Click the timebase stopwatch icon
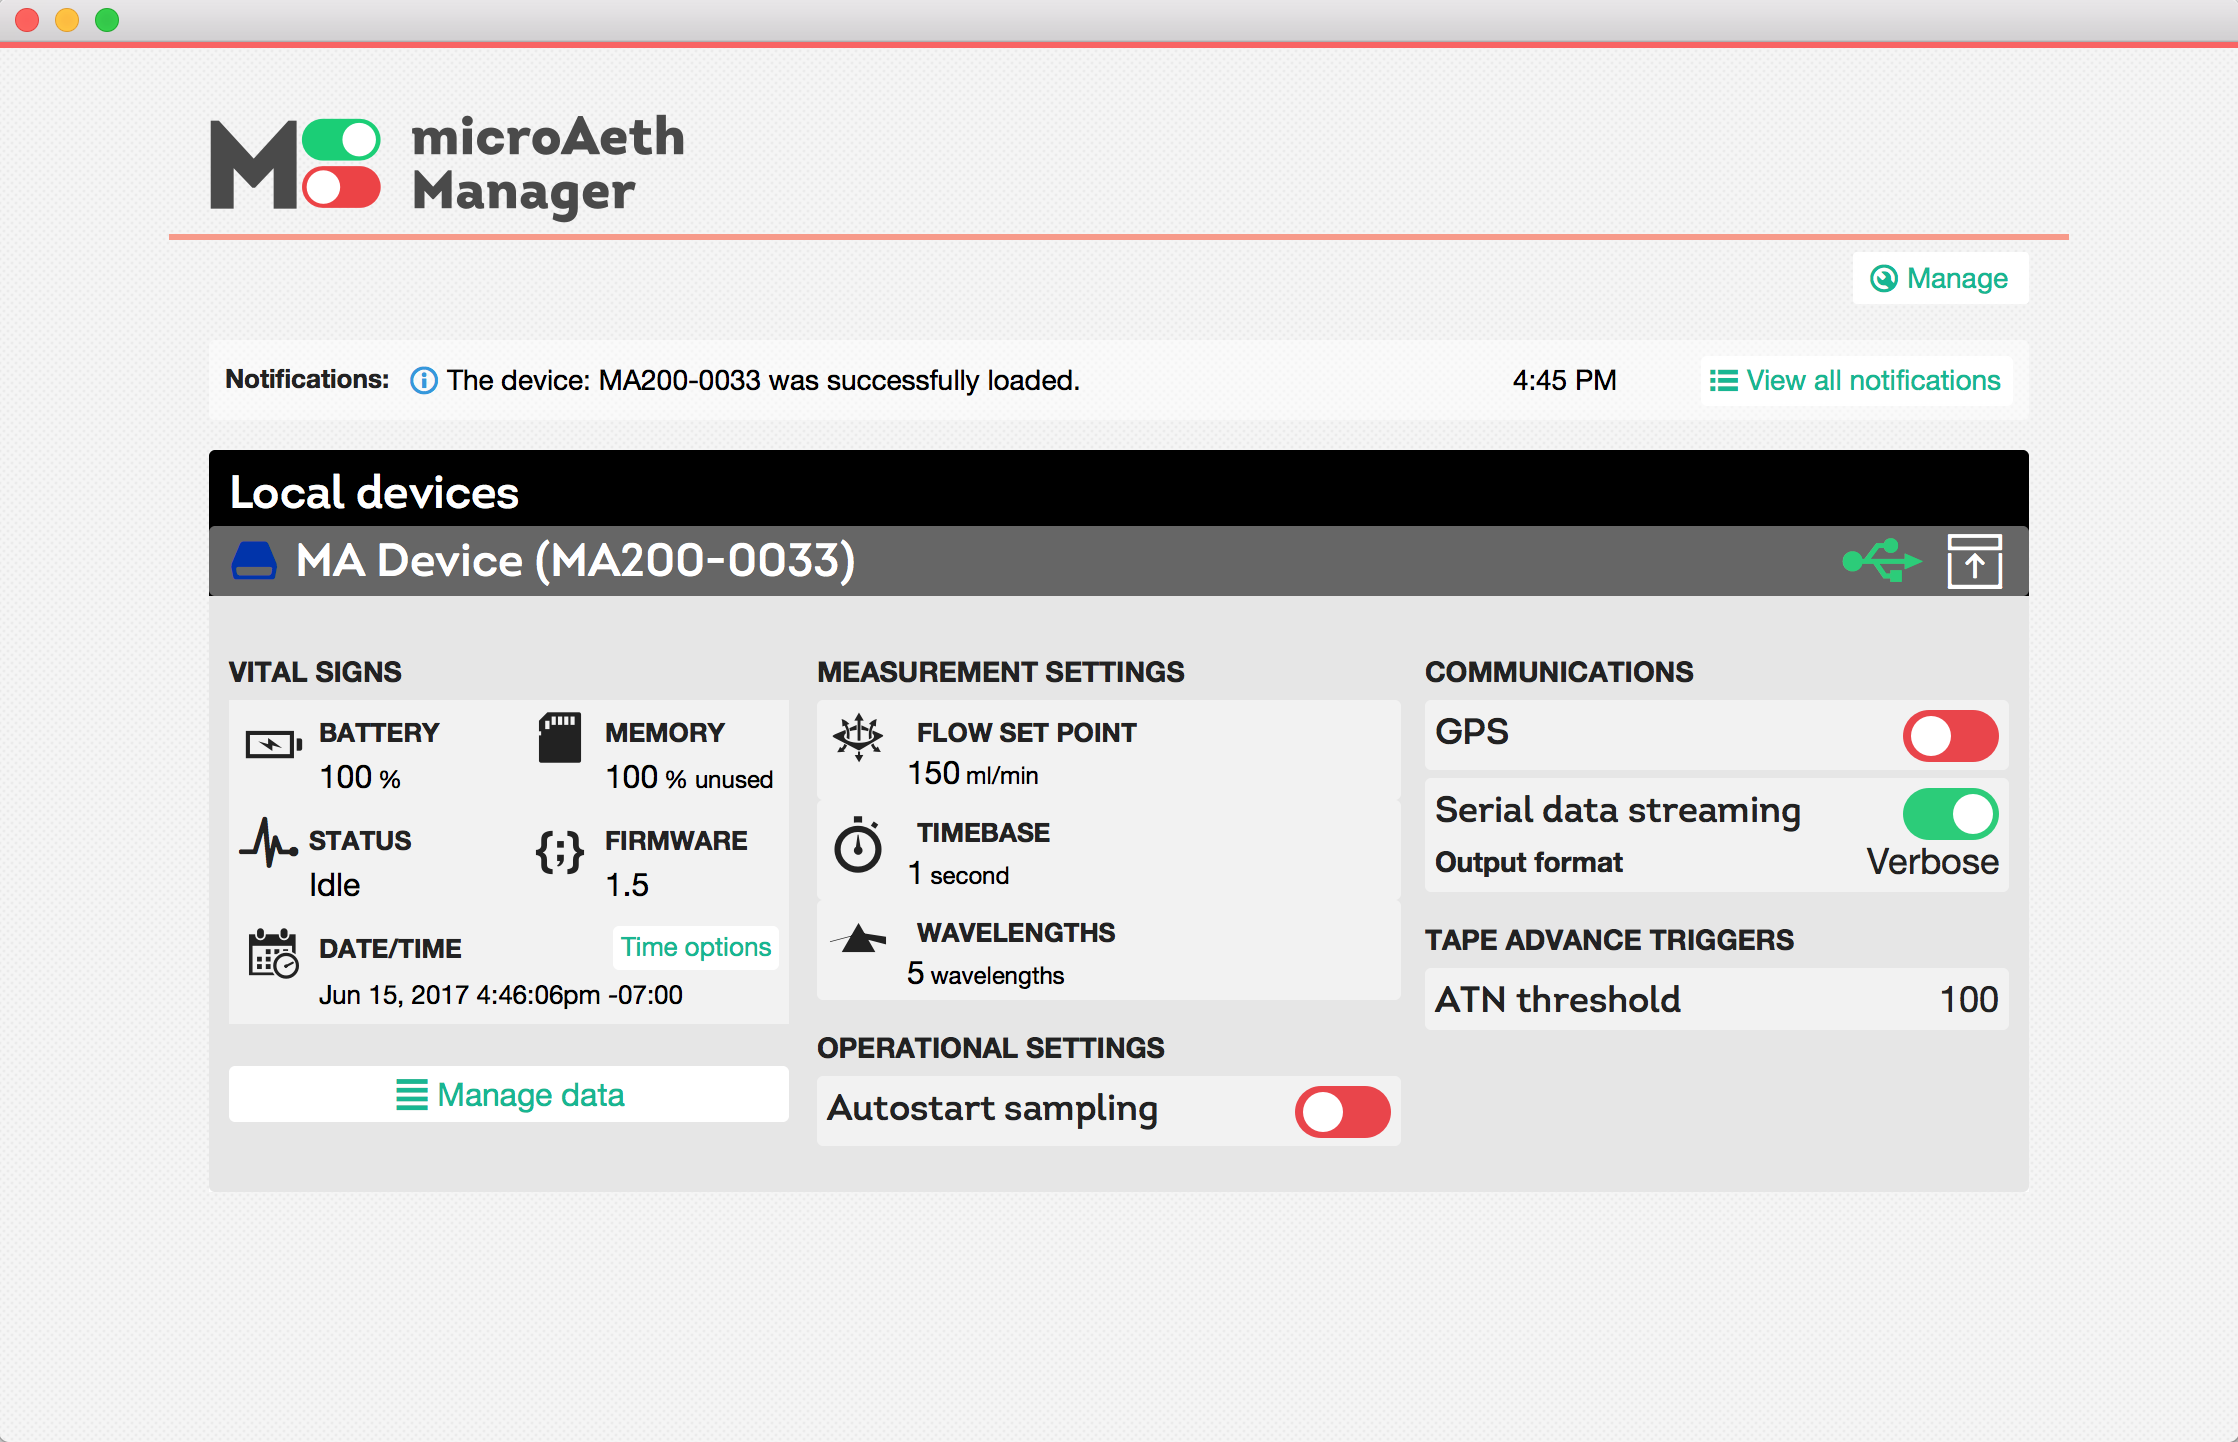This screenshot has height=1442, width=2238. pyautogui.click(x=858, y=845)
